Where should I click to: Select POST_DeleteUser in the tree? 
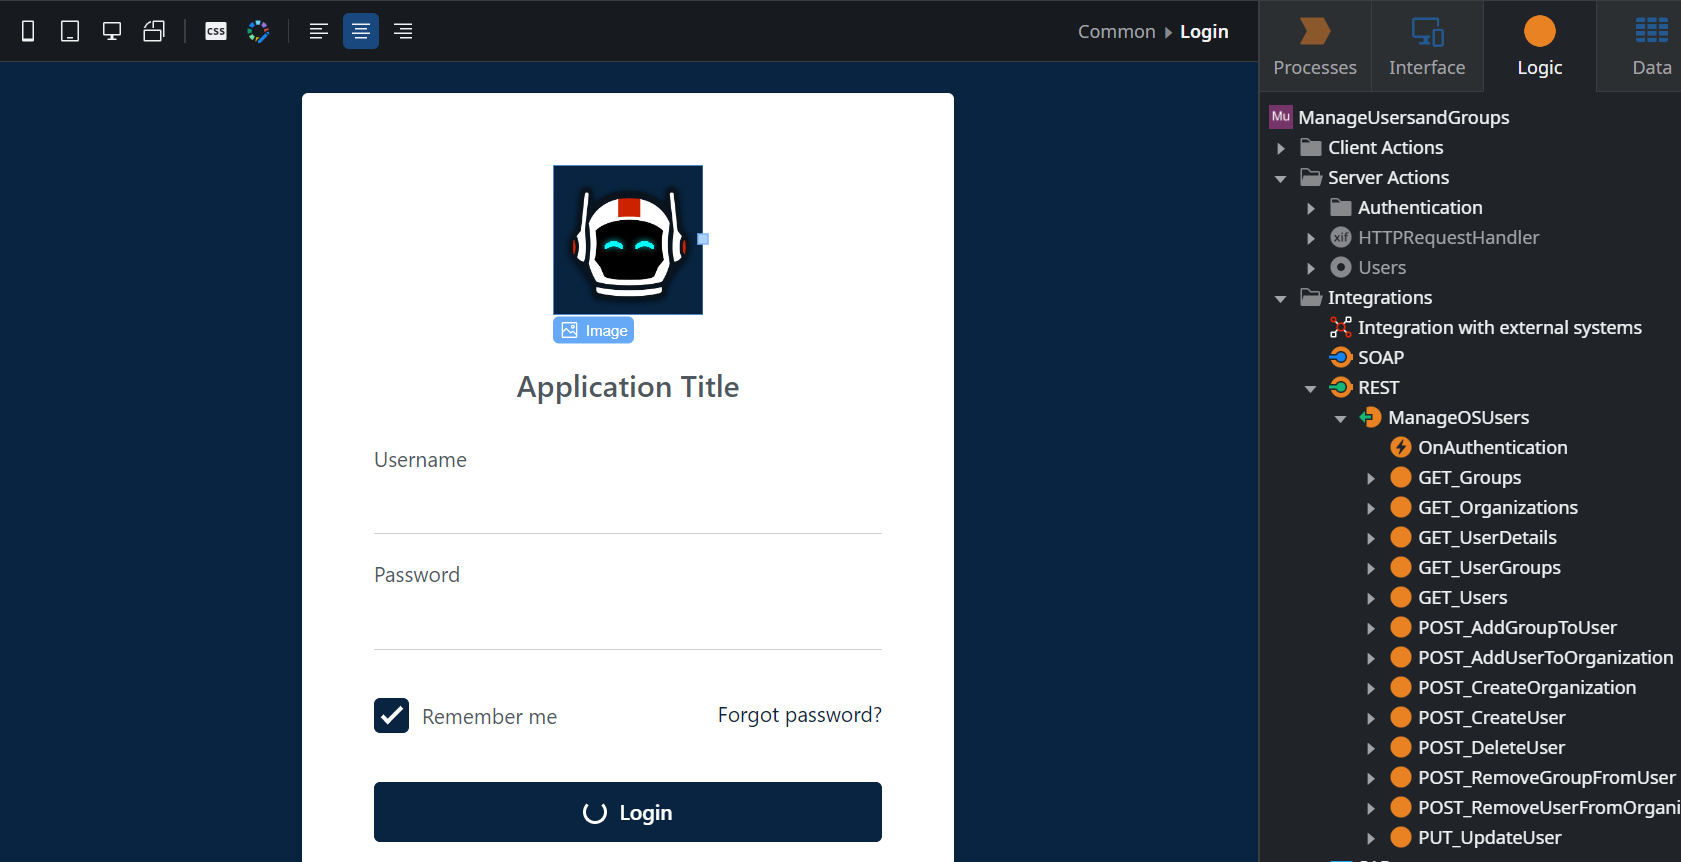point(1491,747)
